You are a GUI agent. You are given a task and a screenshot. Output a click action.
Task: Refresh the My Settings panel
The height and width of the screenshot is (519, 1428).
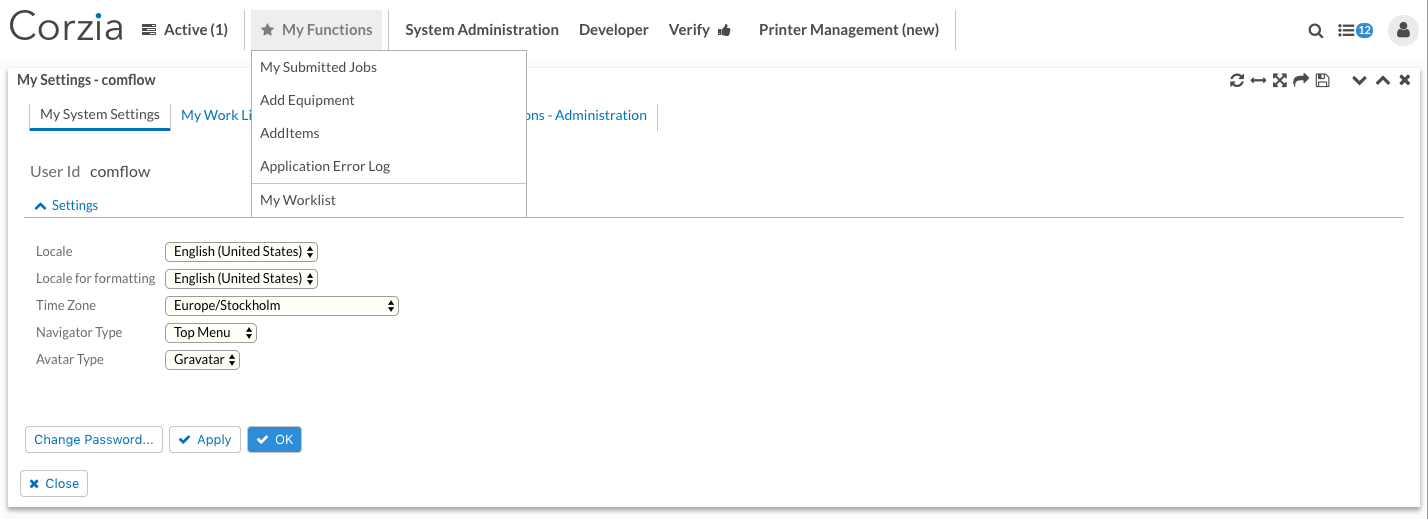1237,80
